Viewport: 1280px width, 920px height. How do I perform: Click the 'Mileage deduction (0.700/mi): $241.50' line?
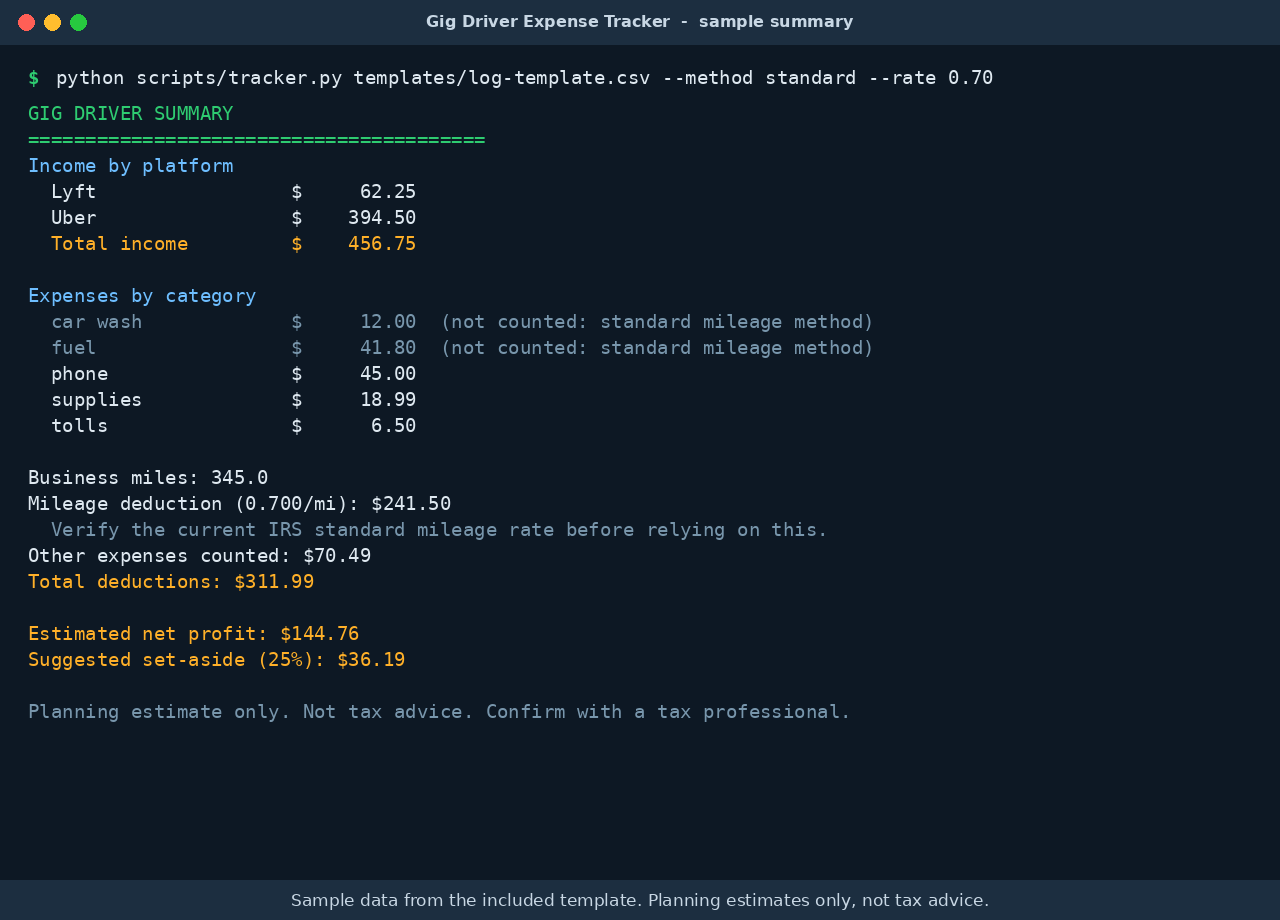[240, 504]
